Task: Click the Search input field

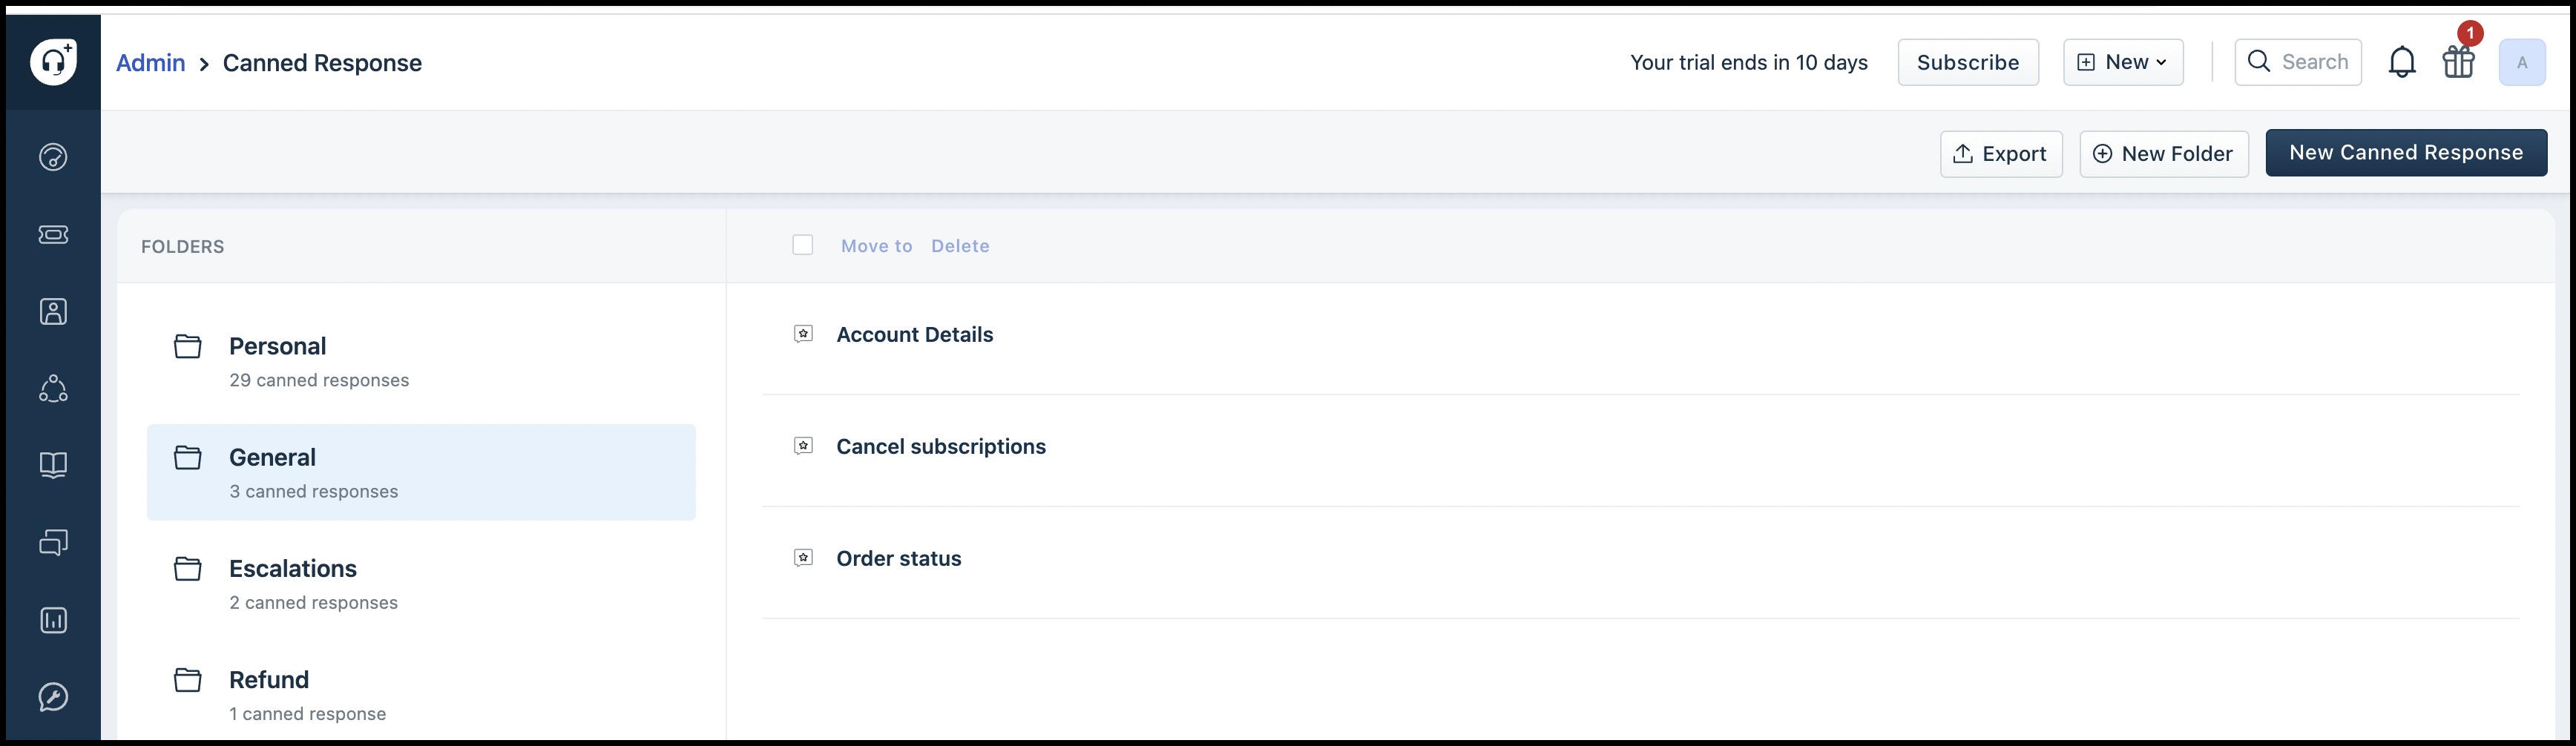Action: click(x=2298, y=62)
